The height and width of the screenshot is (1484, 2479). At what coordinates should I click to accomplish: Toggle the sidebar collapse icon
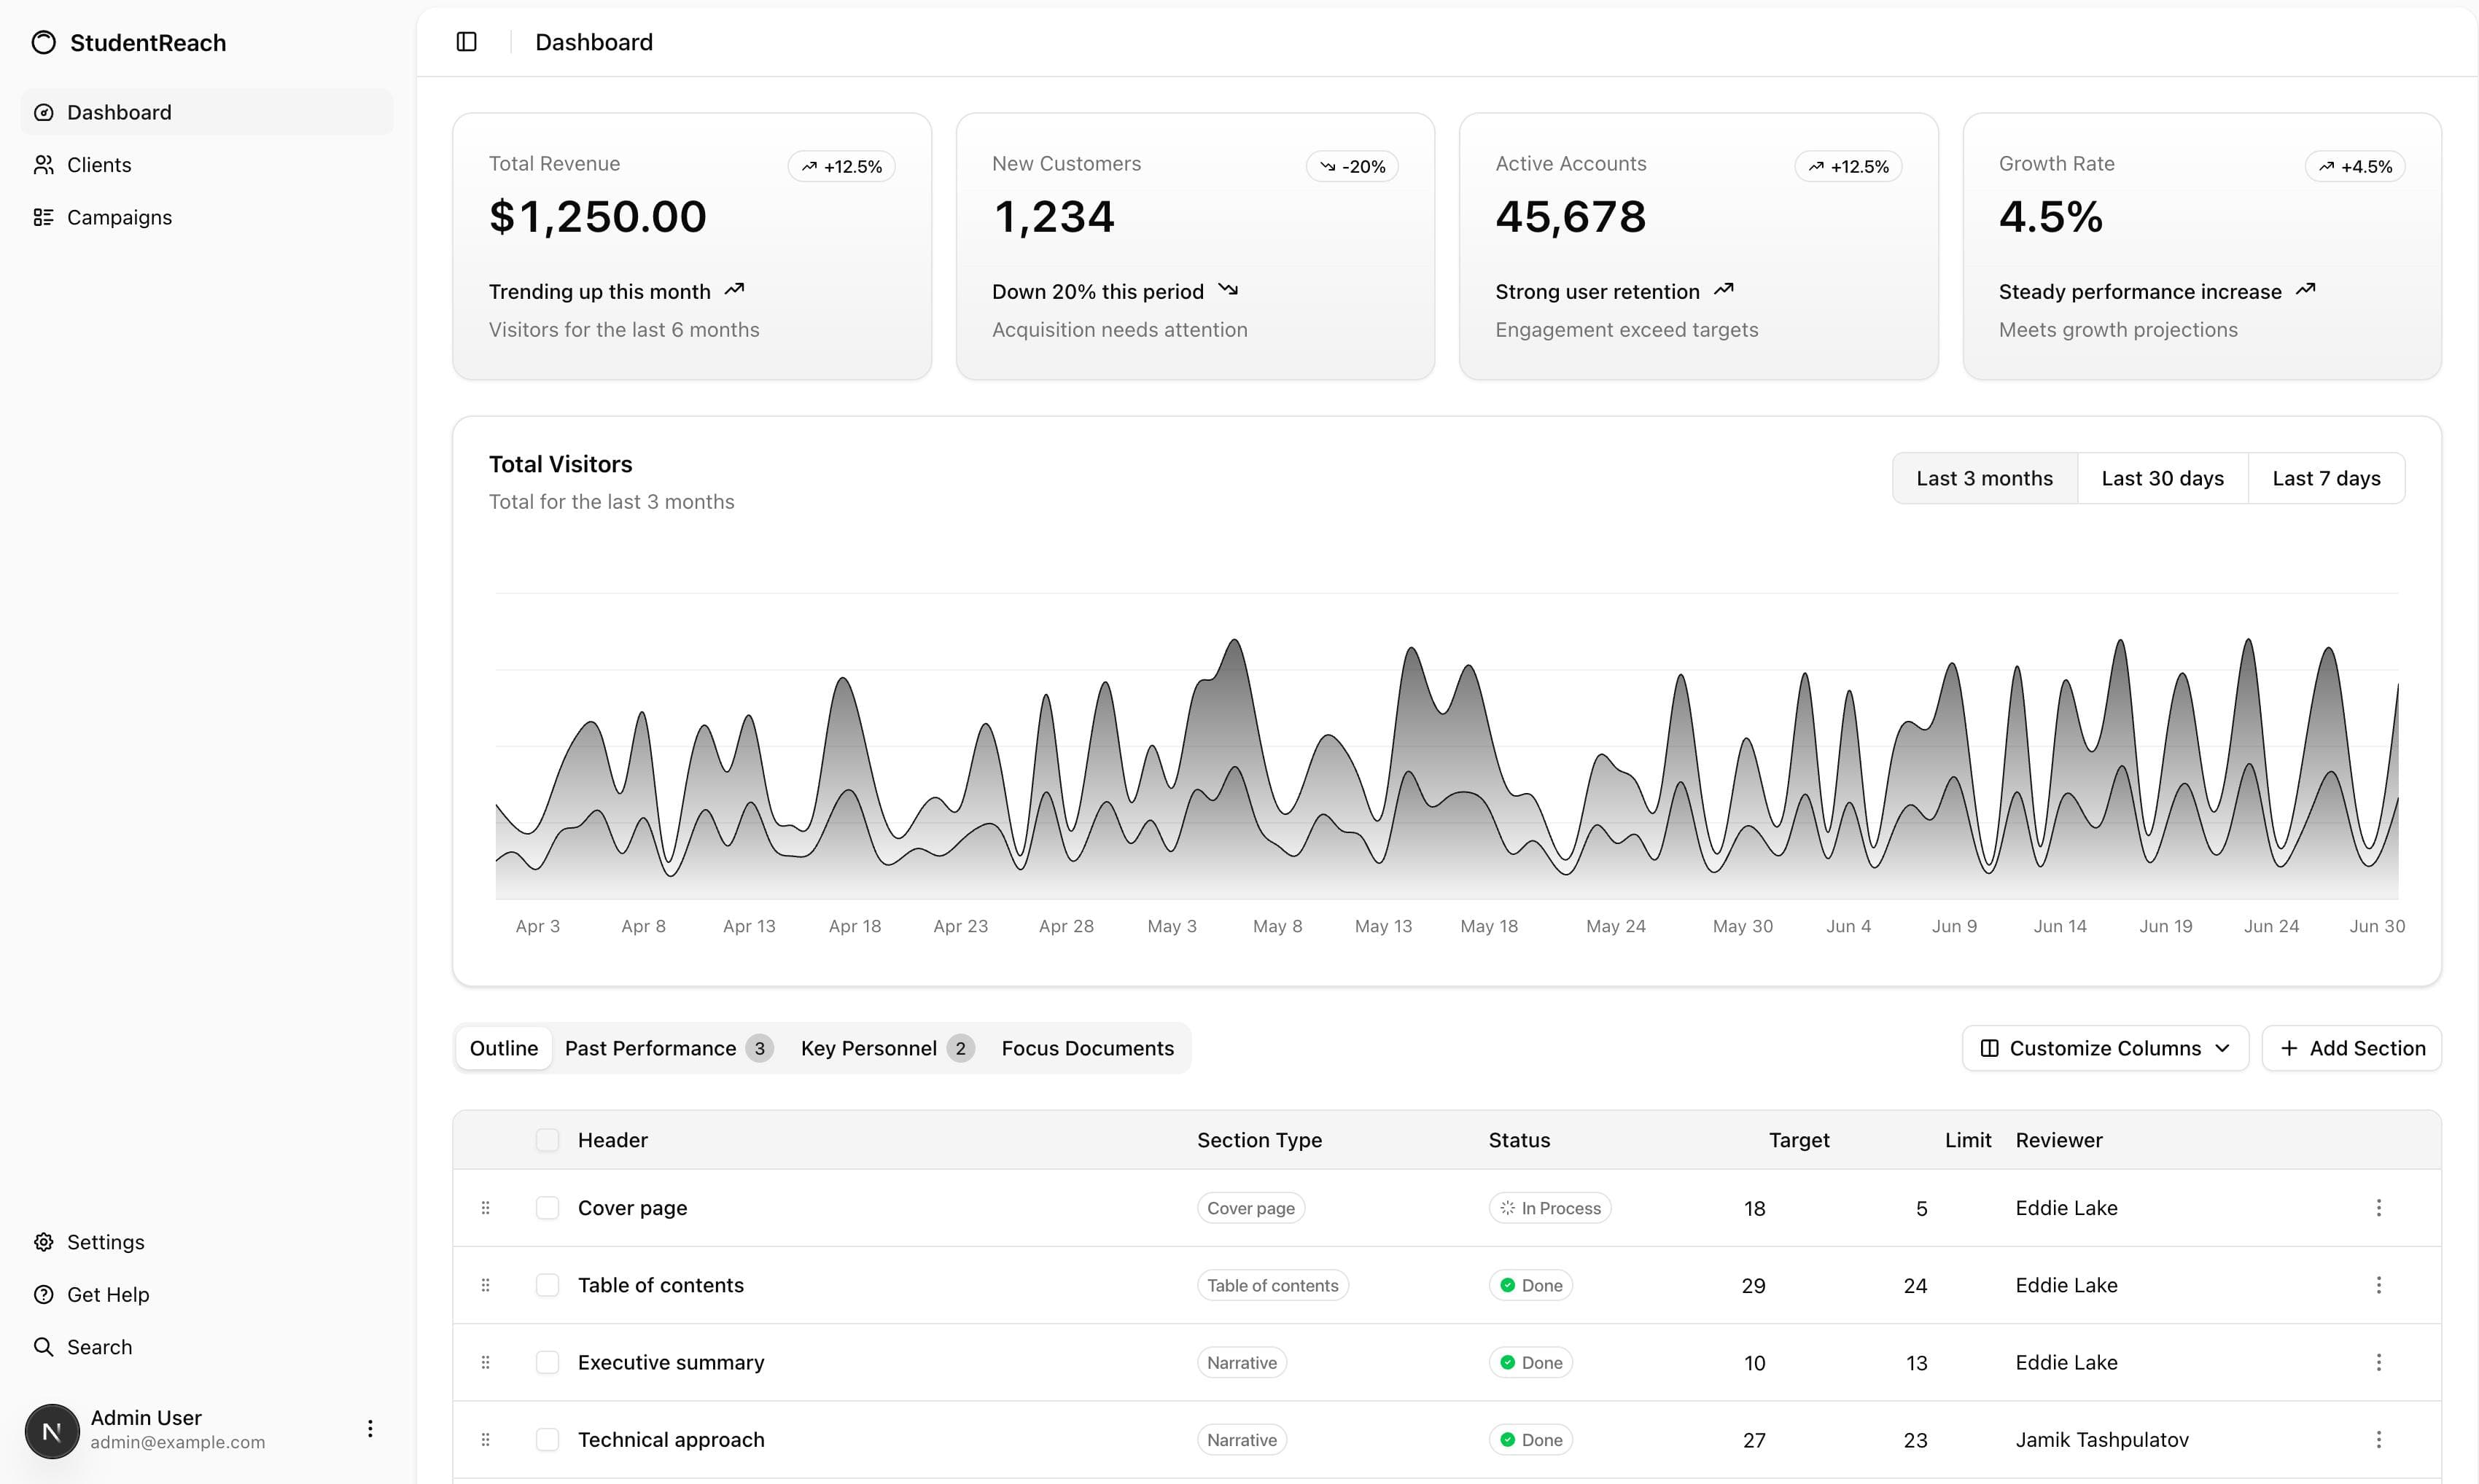click(x=466, y=42)
